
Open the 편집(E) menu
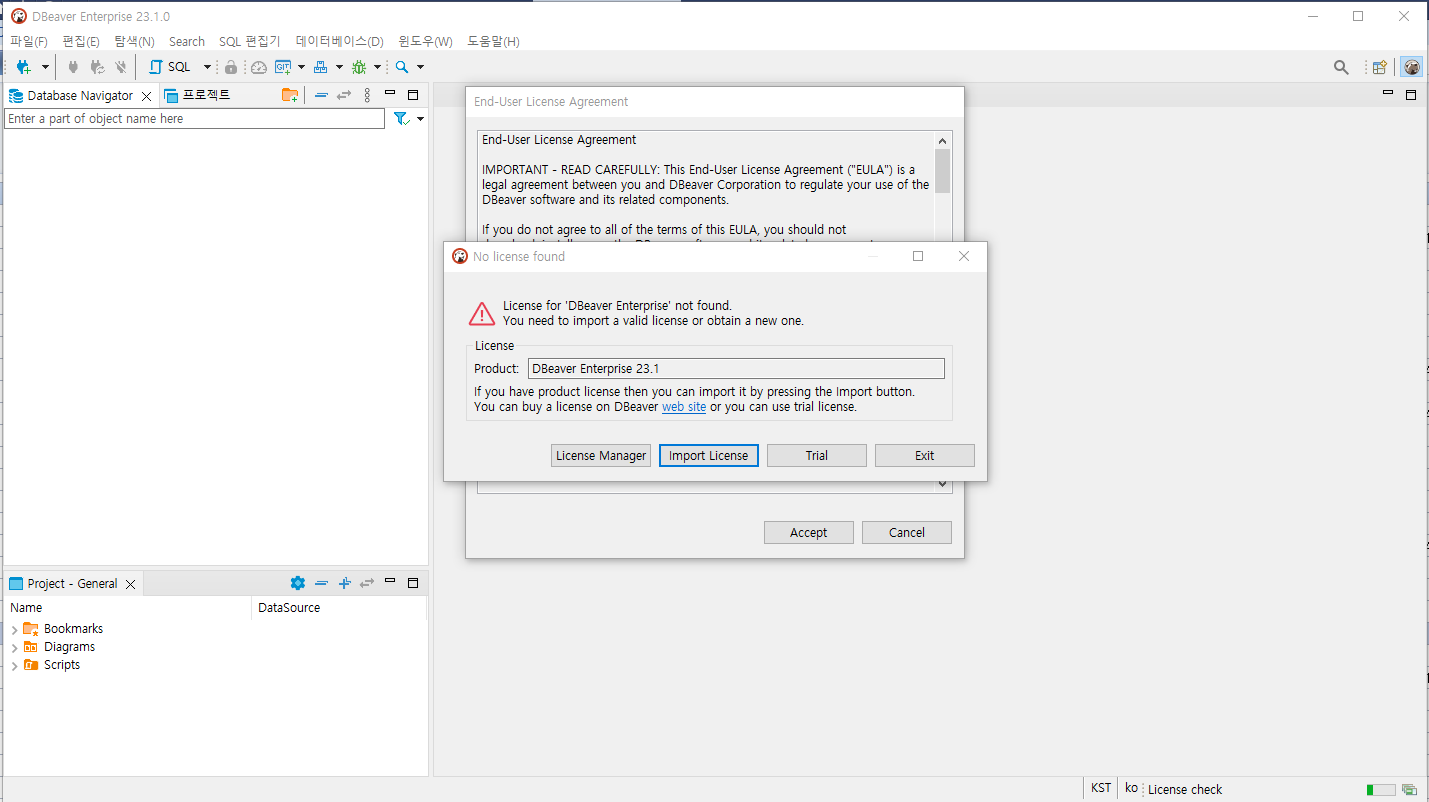pyautogui.click(x=81, y=42)
